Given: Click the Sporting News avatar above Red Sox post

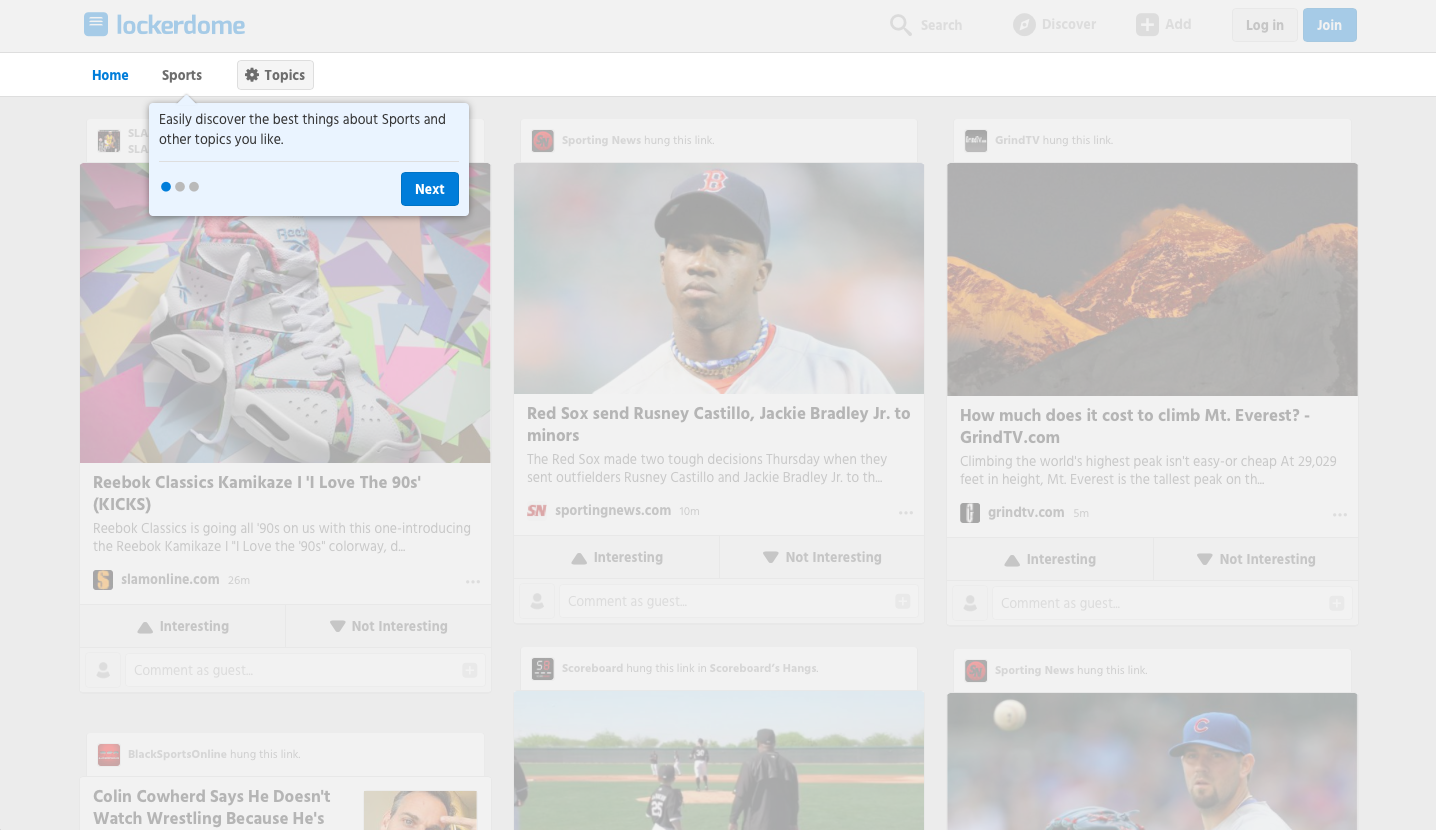Looking at the screenshot, I should 543,141.
